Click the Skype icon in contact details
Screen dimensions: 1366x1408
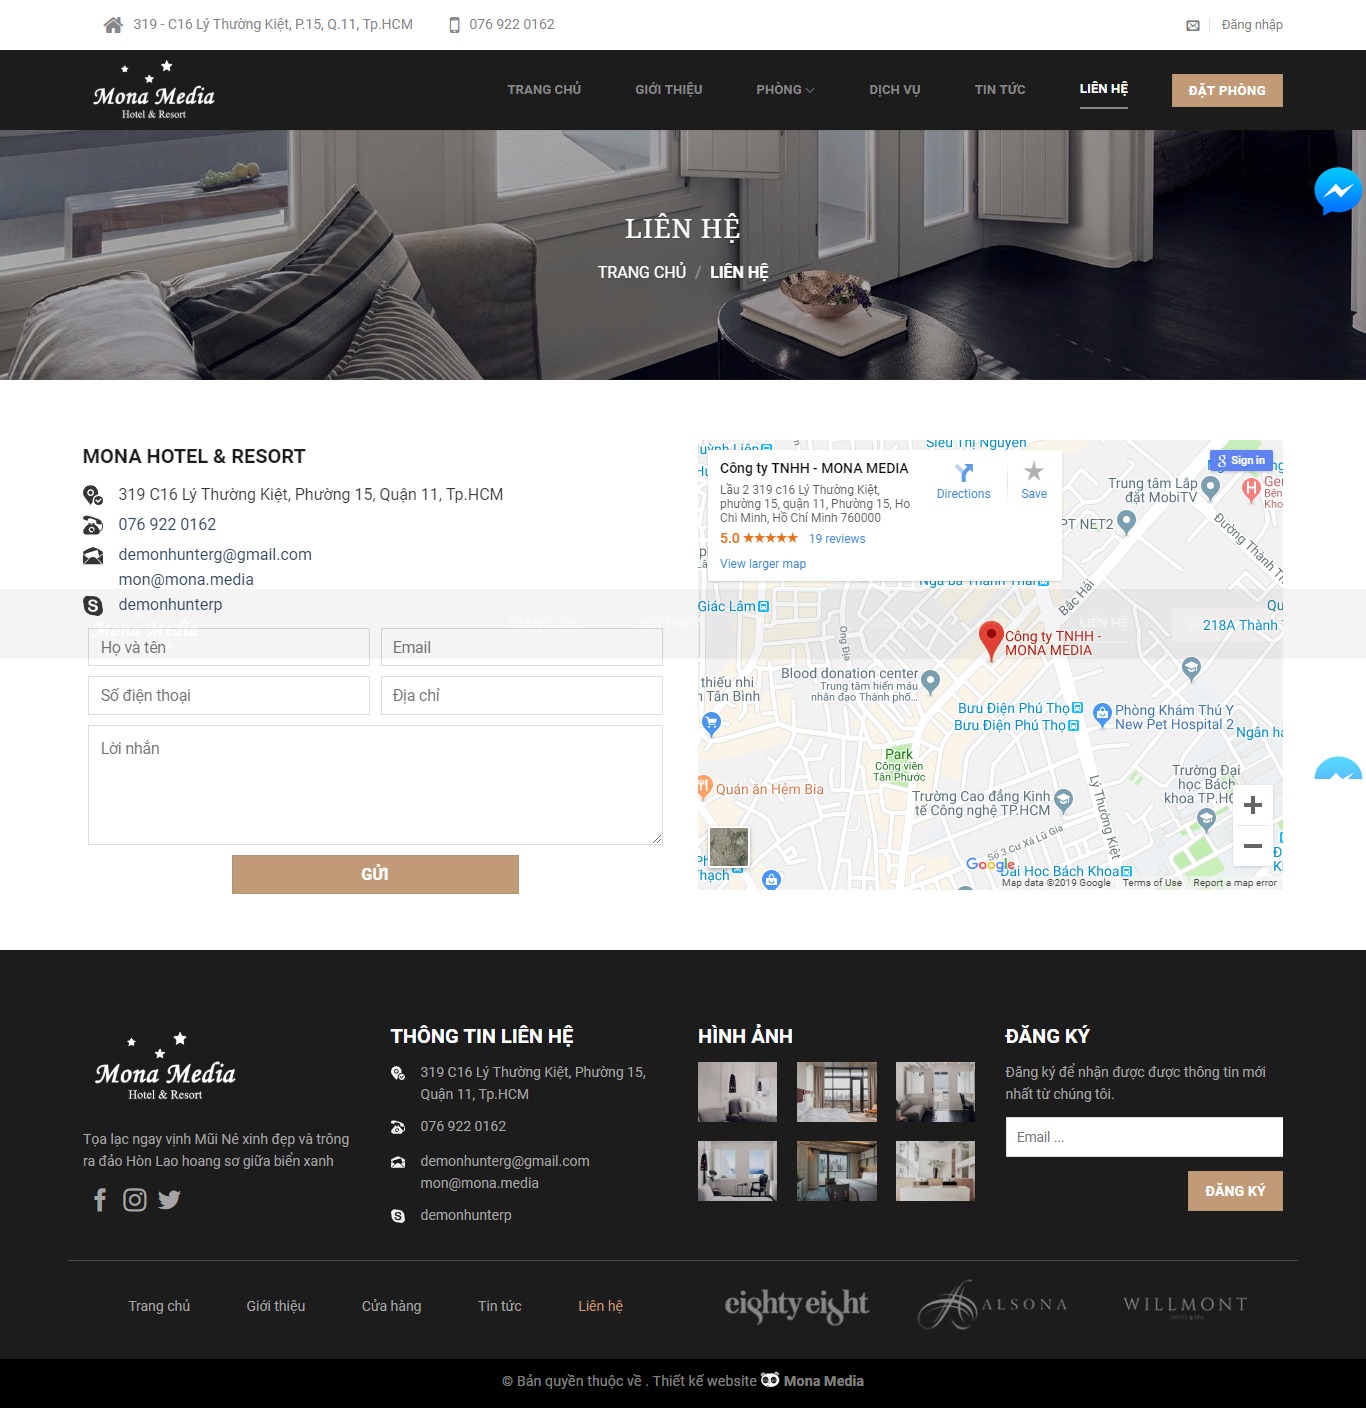click(x=93, y=605)
